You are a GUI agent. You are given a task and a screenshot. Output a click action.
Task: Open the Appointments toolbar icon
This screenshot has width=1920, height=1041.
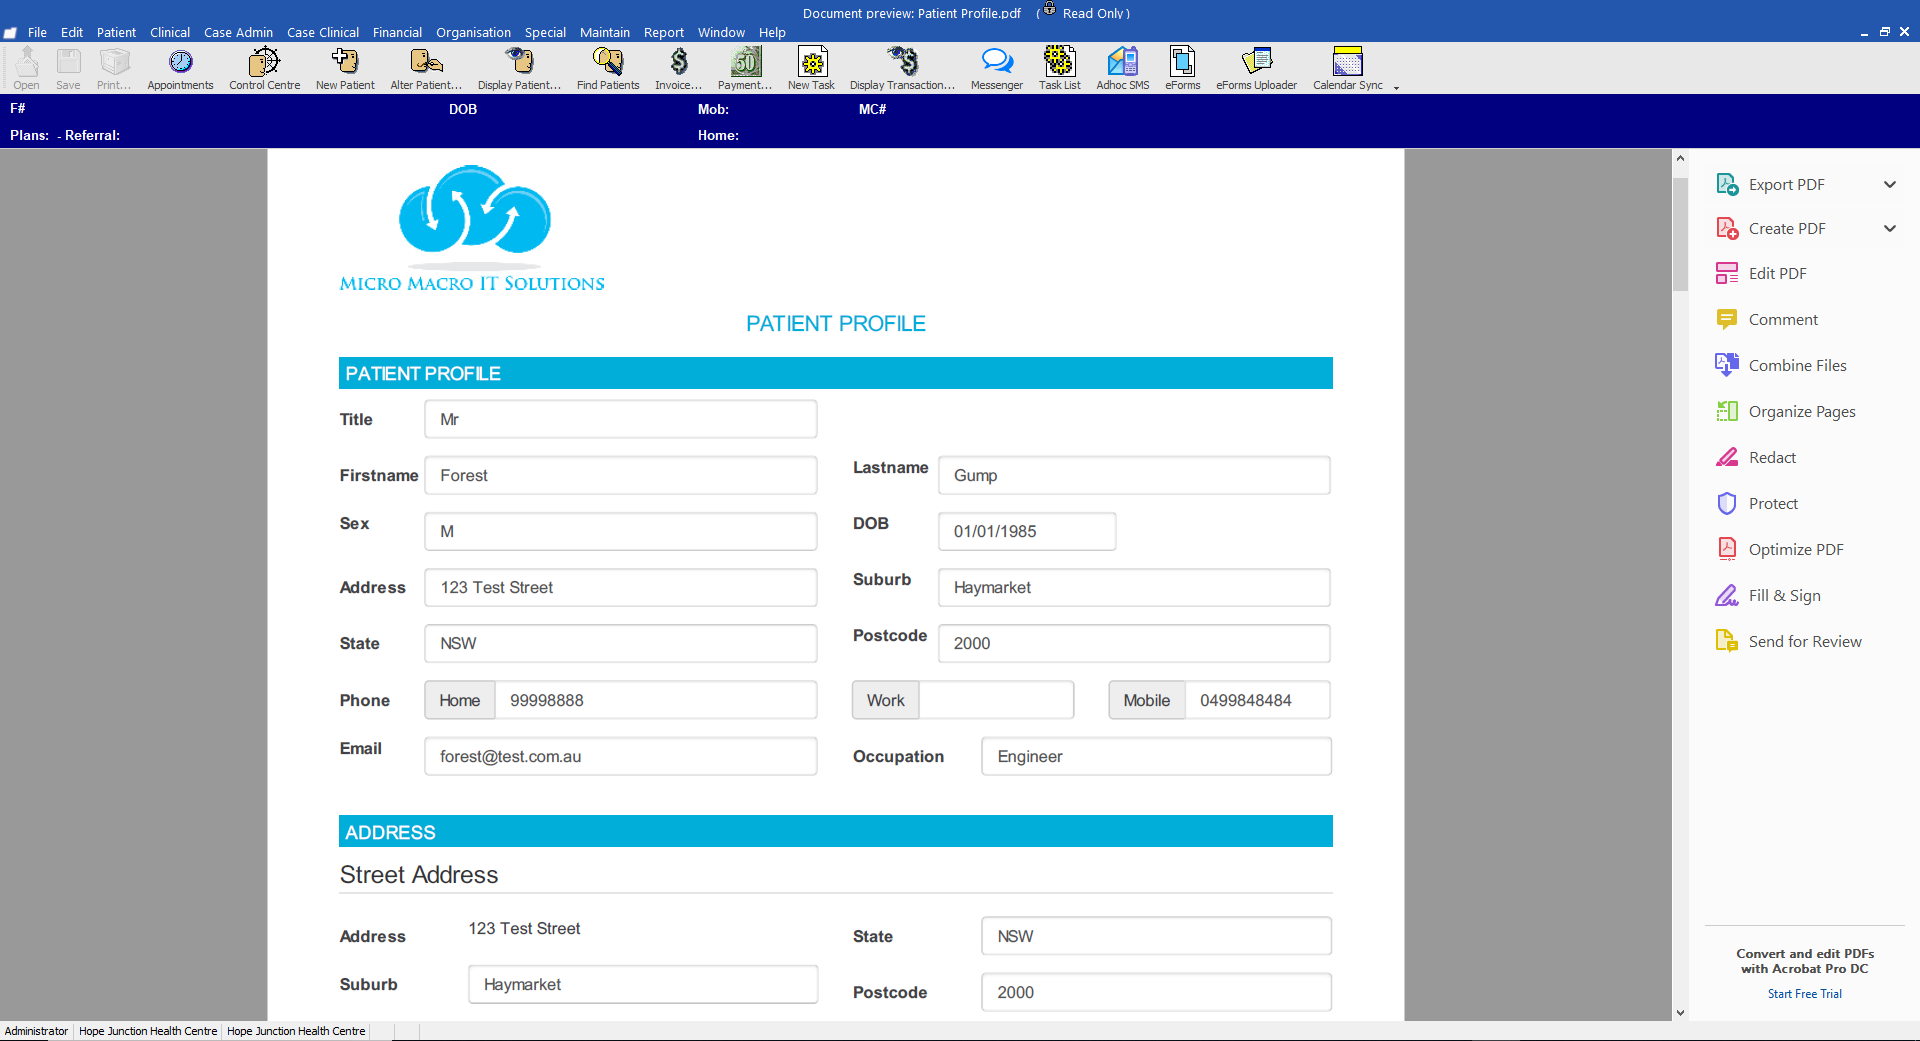tap(180, 68)
